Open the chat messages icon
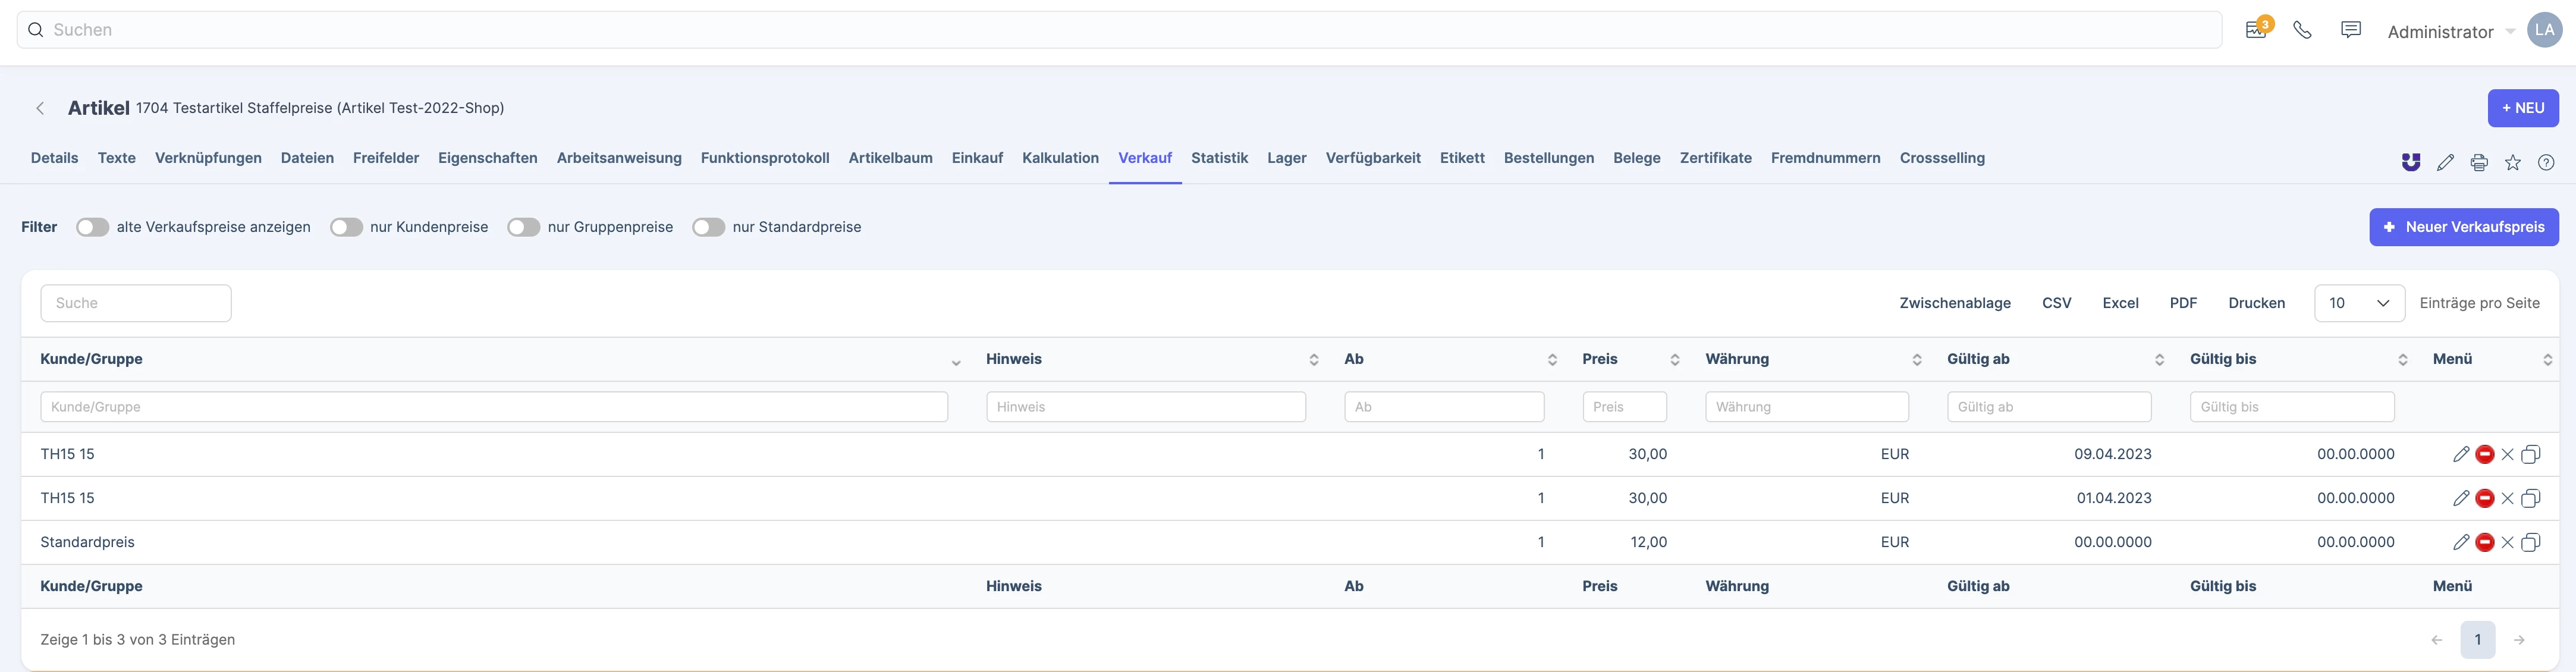 [2351, 30]
